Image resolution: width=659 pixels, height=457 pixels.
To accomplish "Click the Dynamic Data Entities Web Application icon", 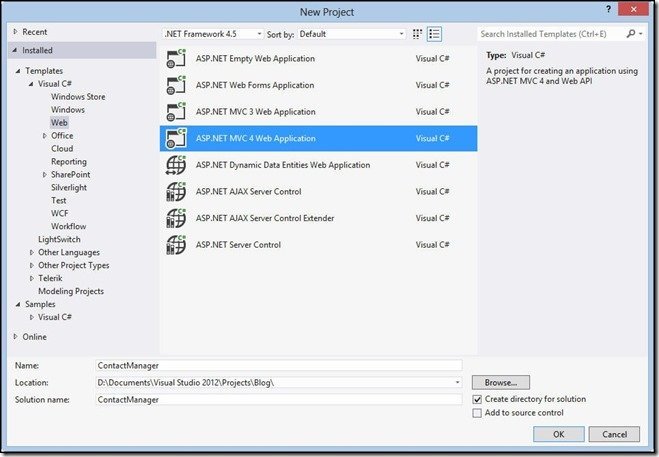I will [176, 165].
